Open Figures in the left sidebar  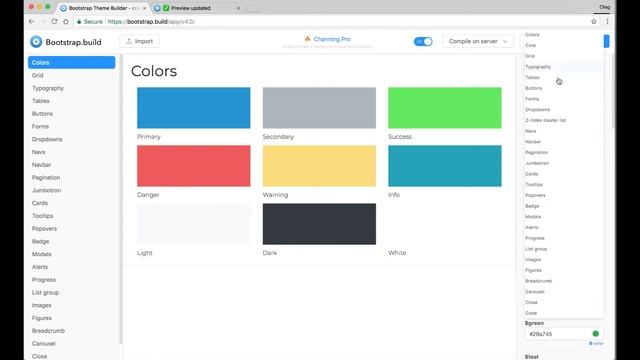coord(42,318)
